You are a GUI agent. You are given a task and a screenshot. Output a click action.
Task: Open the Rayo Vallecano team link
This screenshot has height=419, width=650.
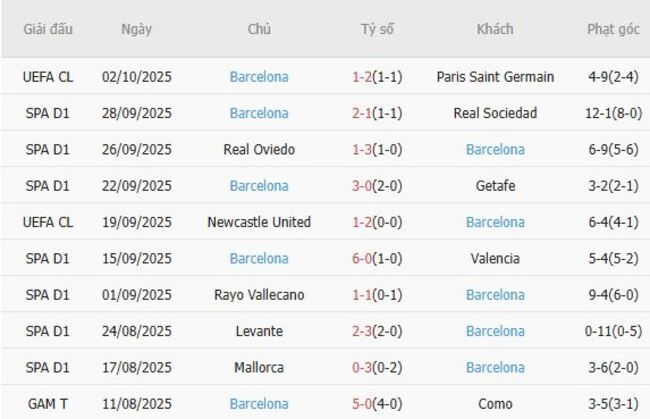(x=259, y=295)
